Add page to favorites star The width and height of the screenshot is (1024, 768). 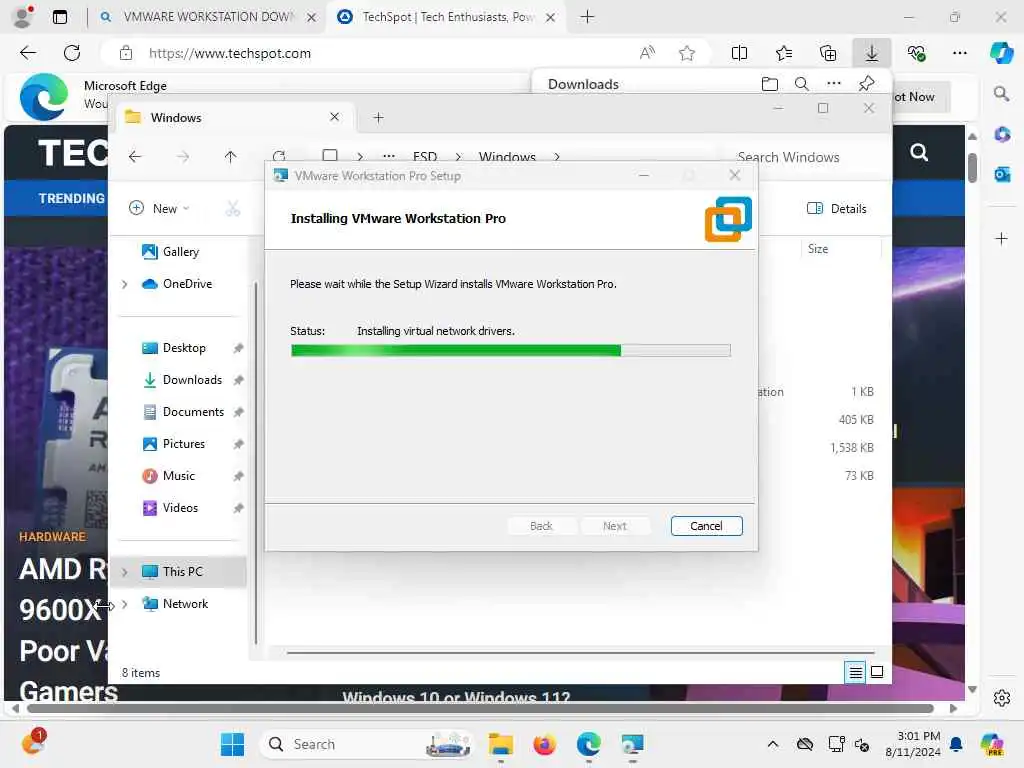(x=686, y=53)
